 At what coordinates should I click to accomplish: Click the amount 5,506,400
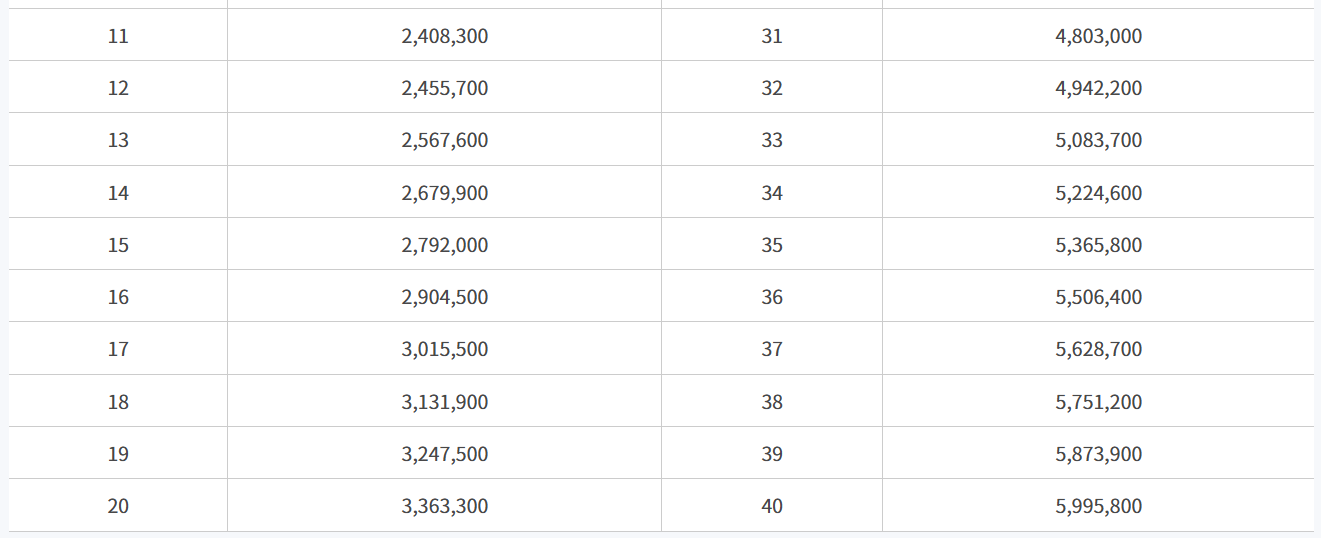[x=1099, y=297]
